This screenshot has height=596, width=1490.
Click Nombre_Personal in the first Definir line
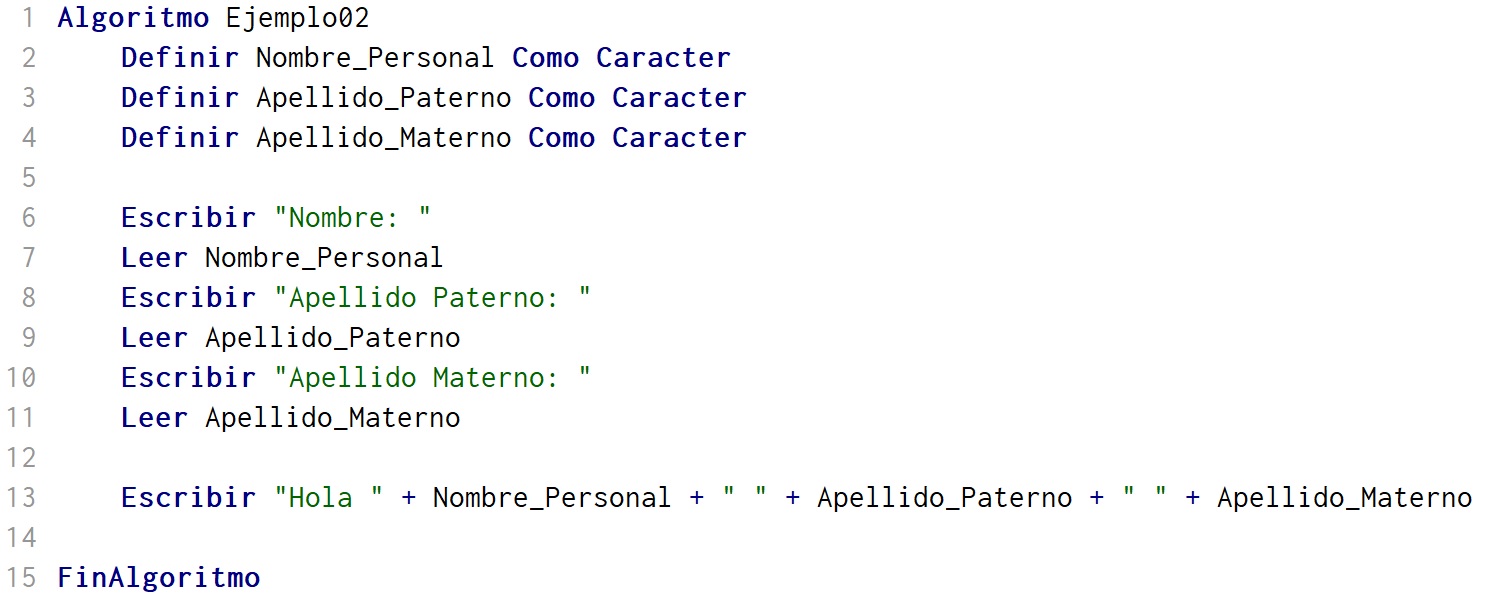(375, 58)
